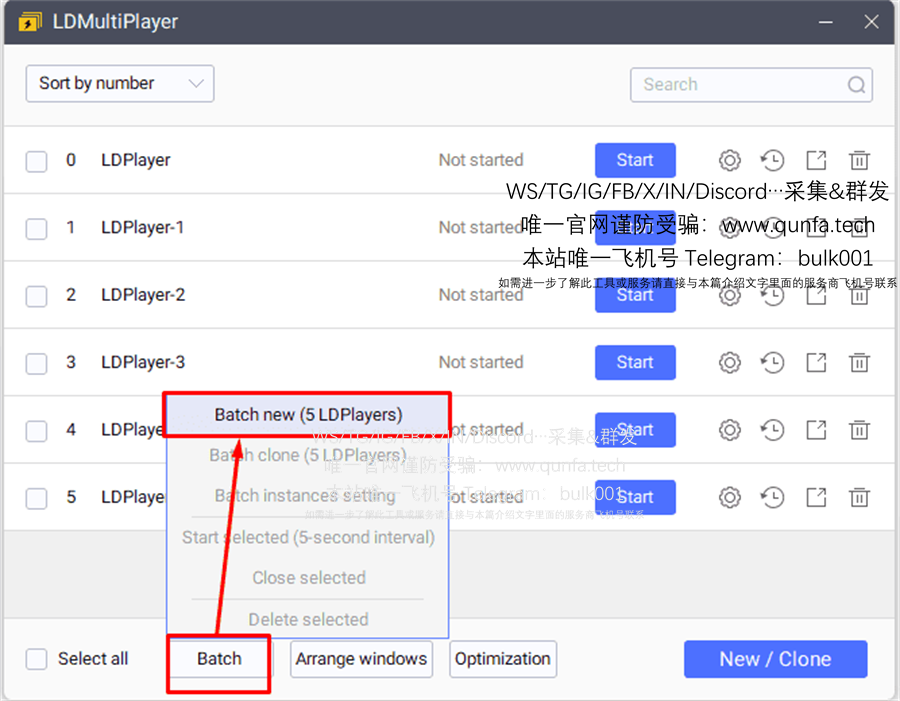Create shortcut icon for LDPlayer-2 row
This screenshot has width=900, height=701.
pos(816,295)
